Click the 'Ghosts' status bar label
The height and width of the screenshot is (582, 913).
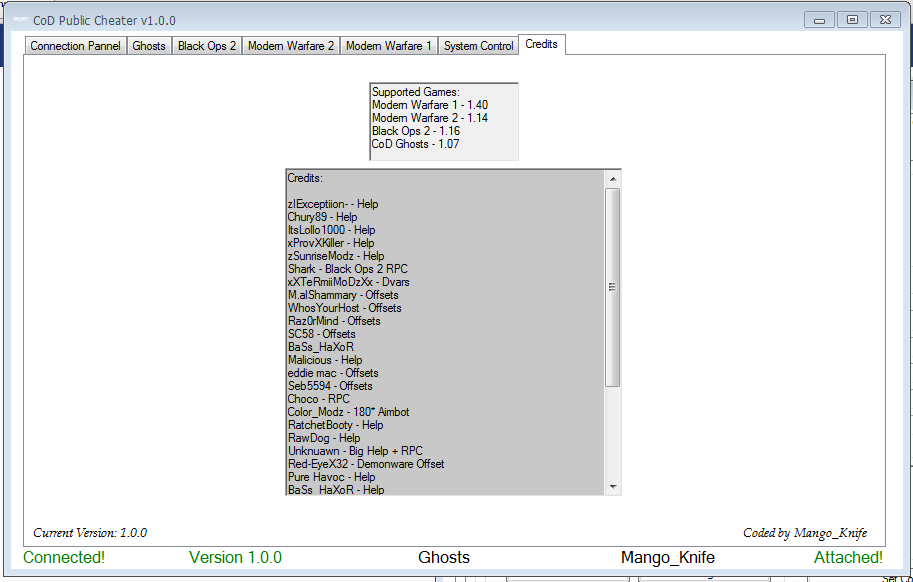pos(444,558)
